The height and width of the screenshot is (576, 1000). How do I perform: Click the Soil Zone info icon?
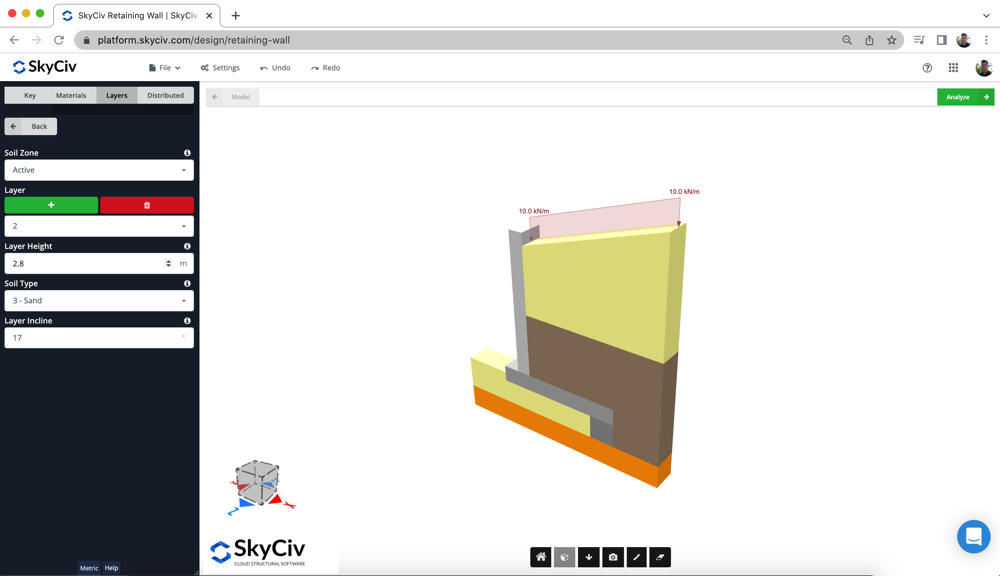tap(188, 152)
